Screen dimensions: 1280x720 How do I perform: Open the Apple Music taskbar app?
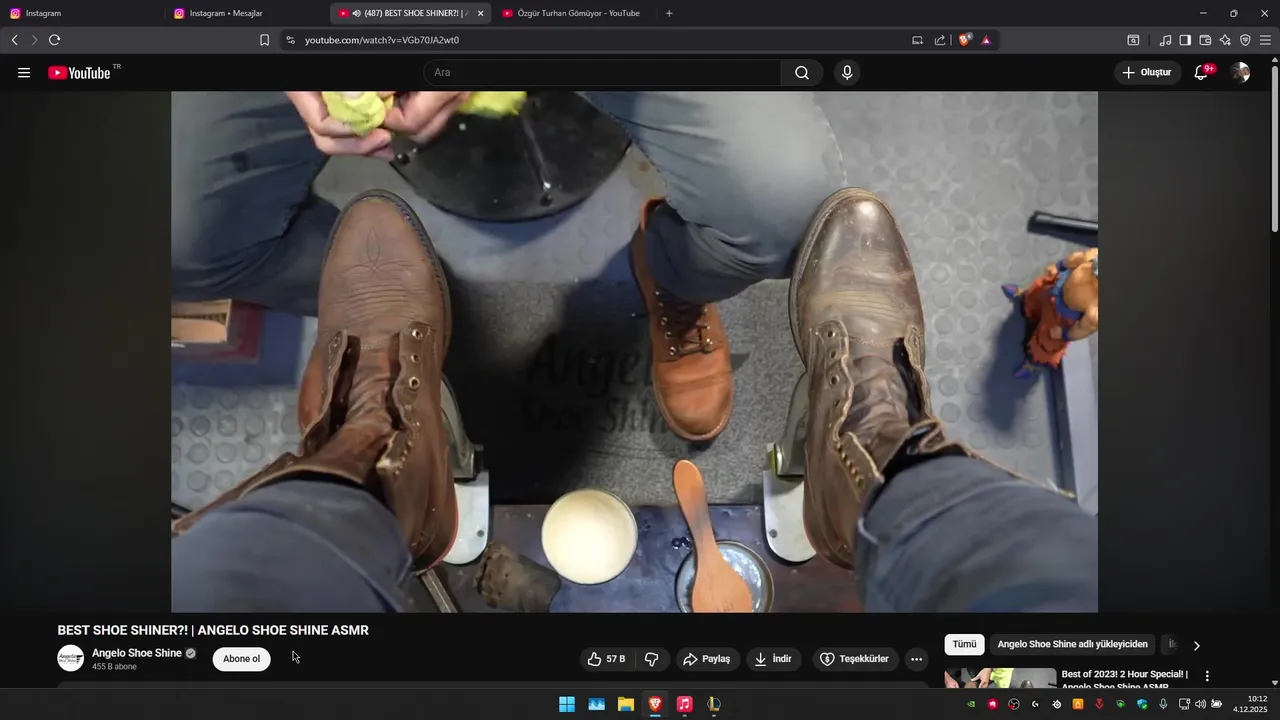coord(684,704)
